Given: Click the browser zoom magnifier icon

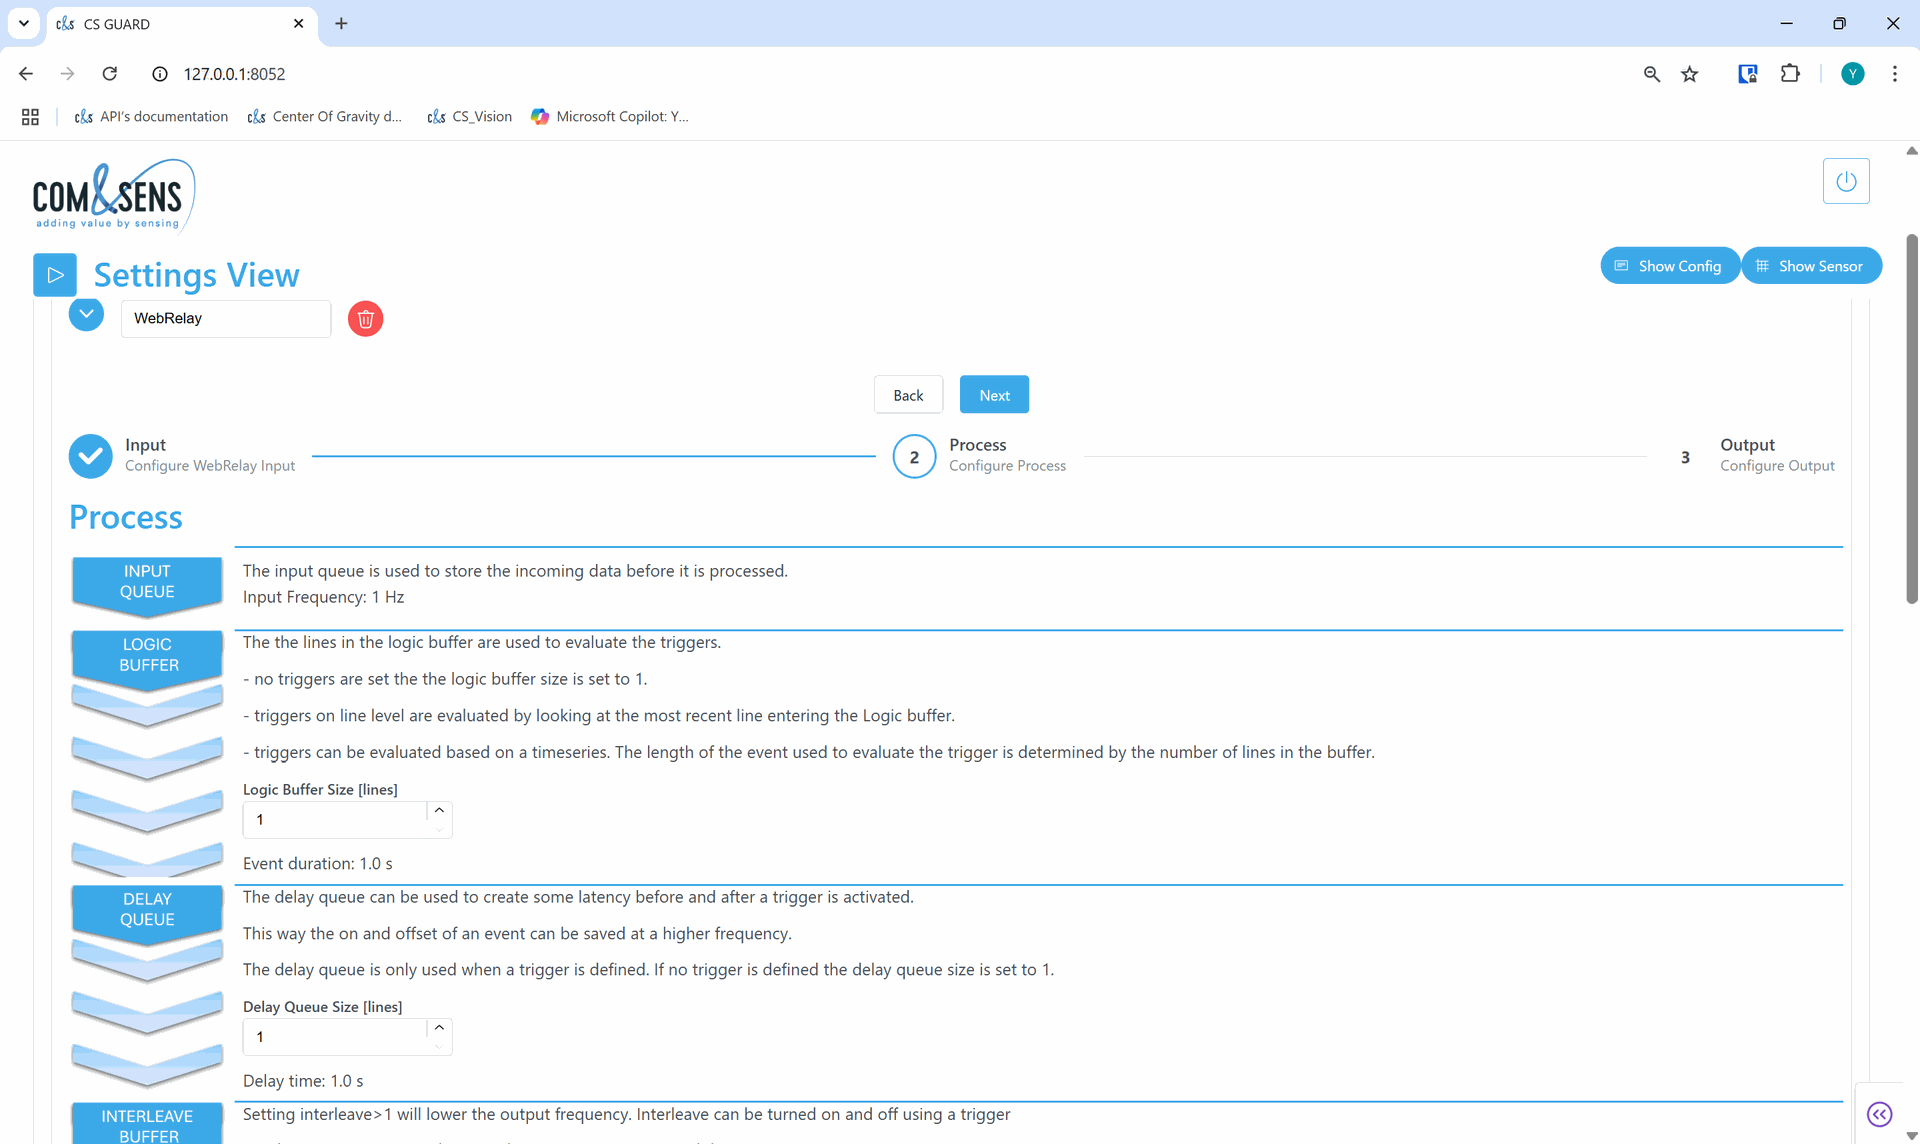Looking at the screenshot, I should click(x=1651, y=74).
